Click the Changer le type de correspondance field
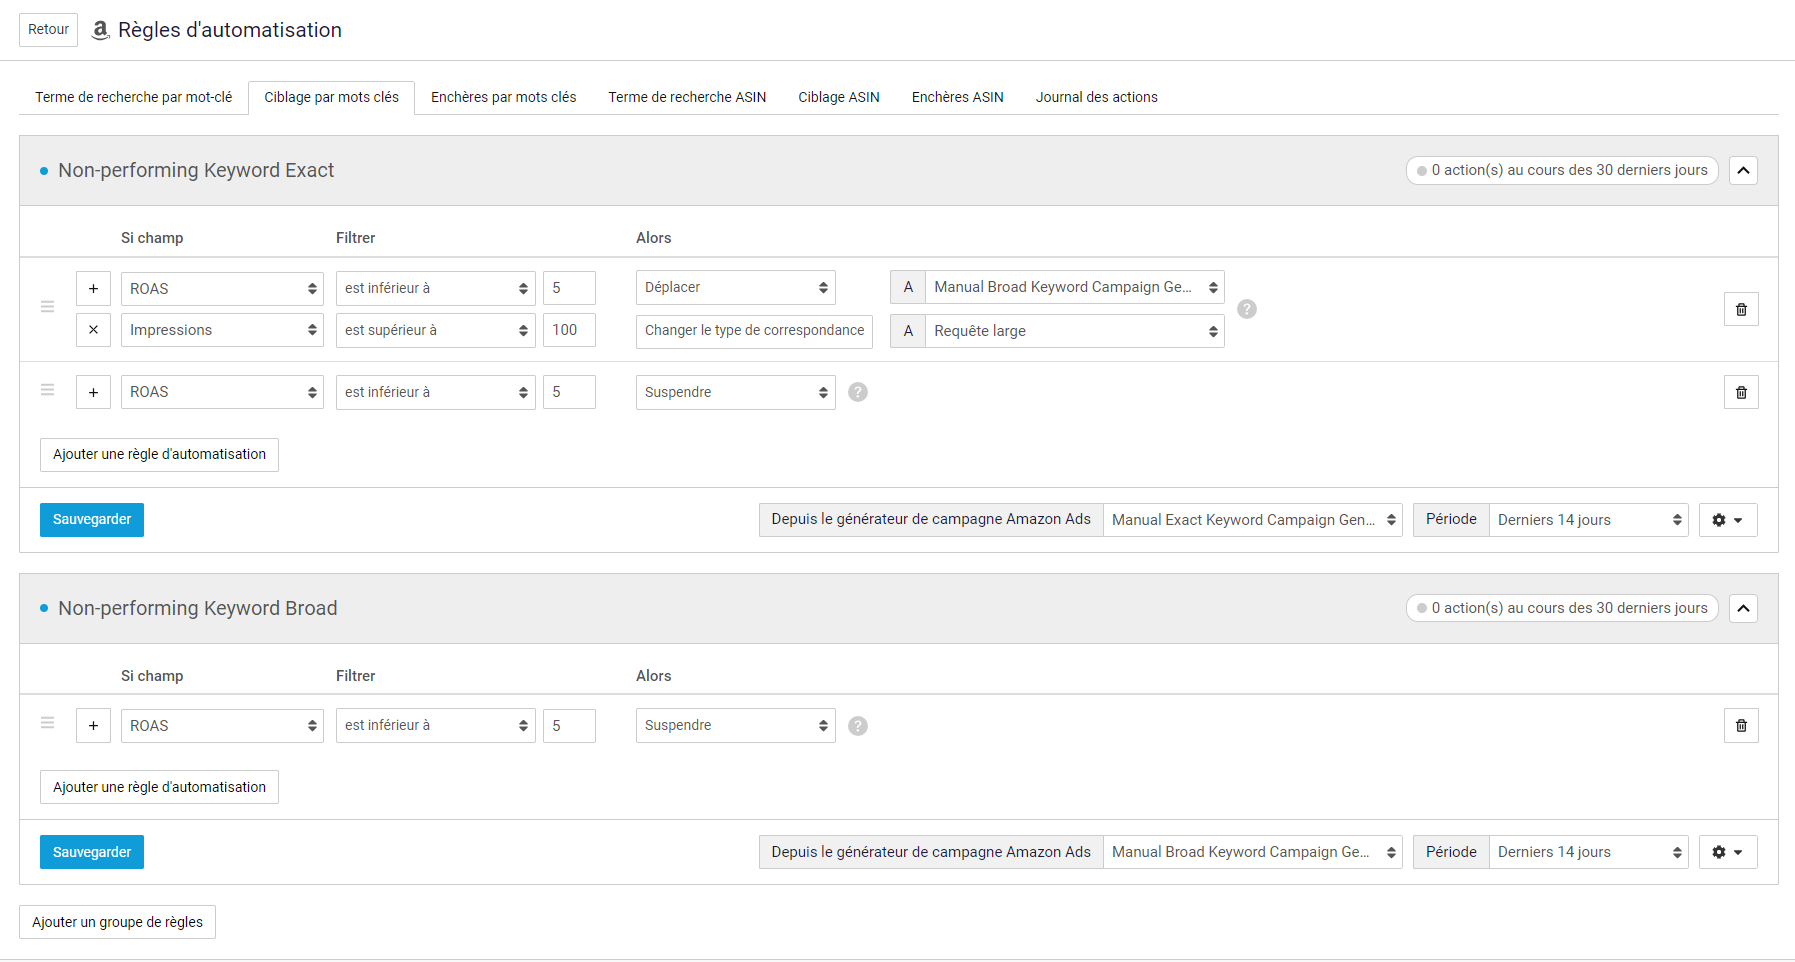Viewport: 1795px width, 962px height. point(754,331)
